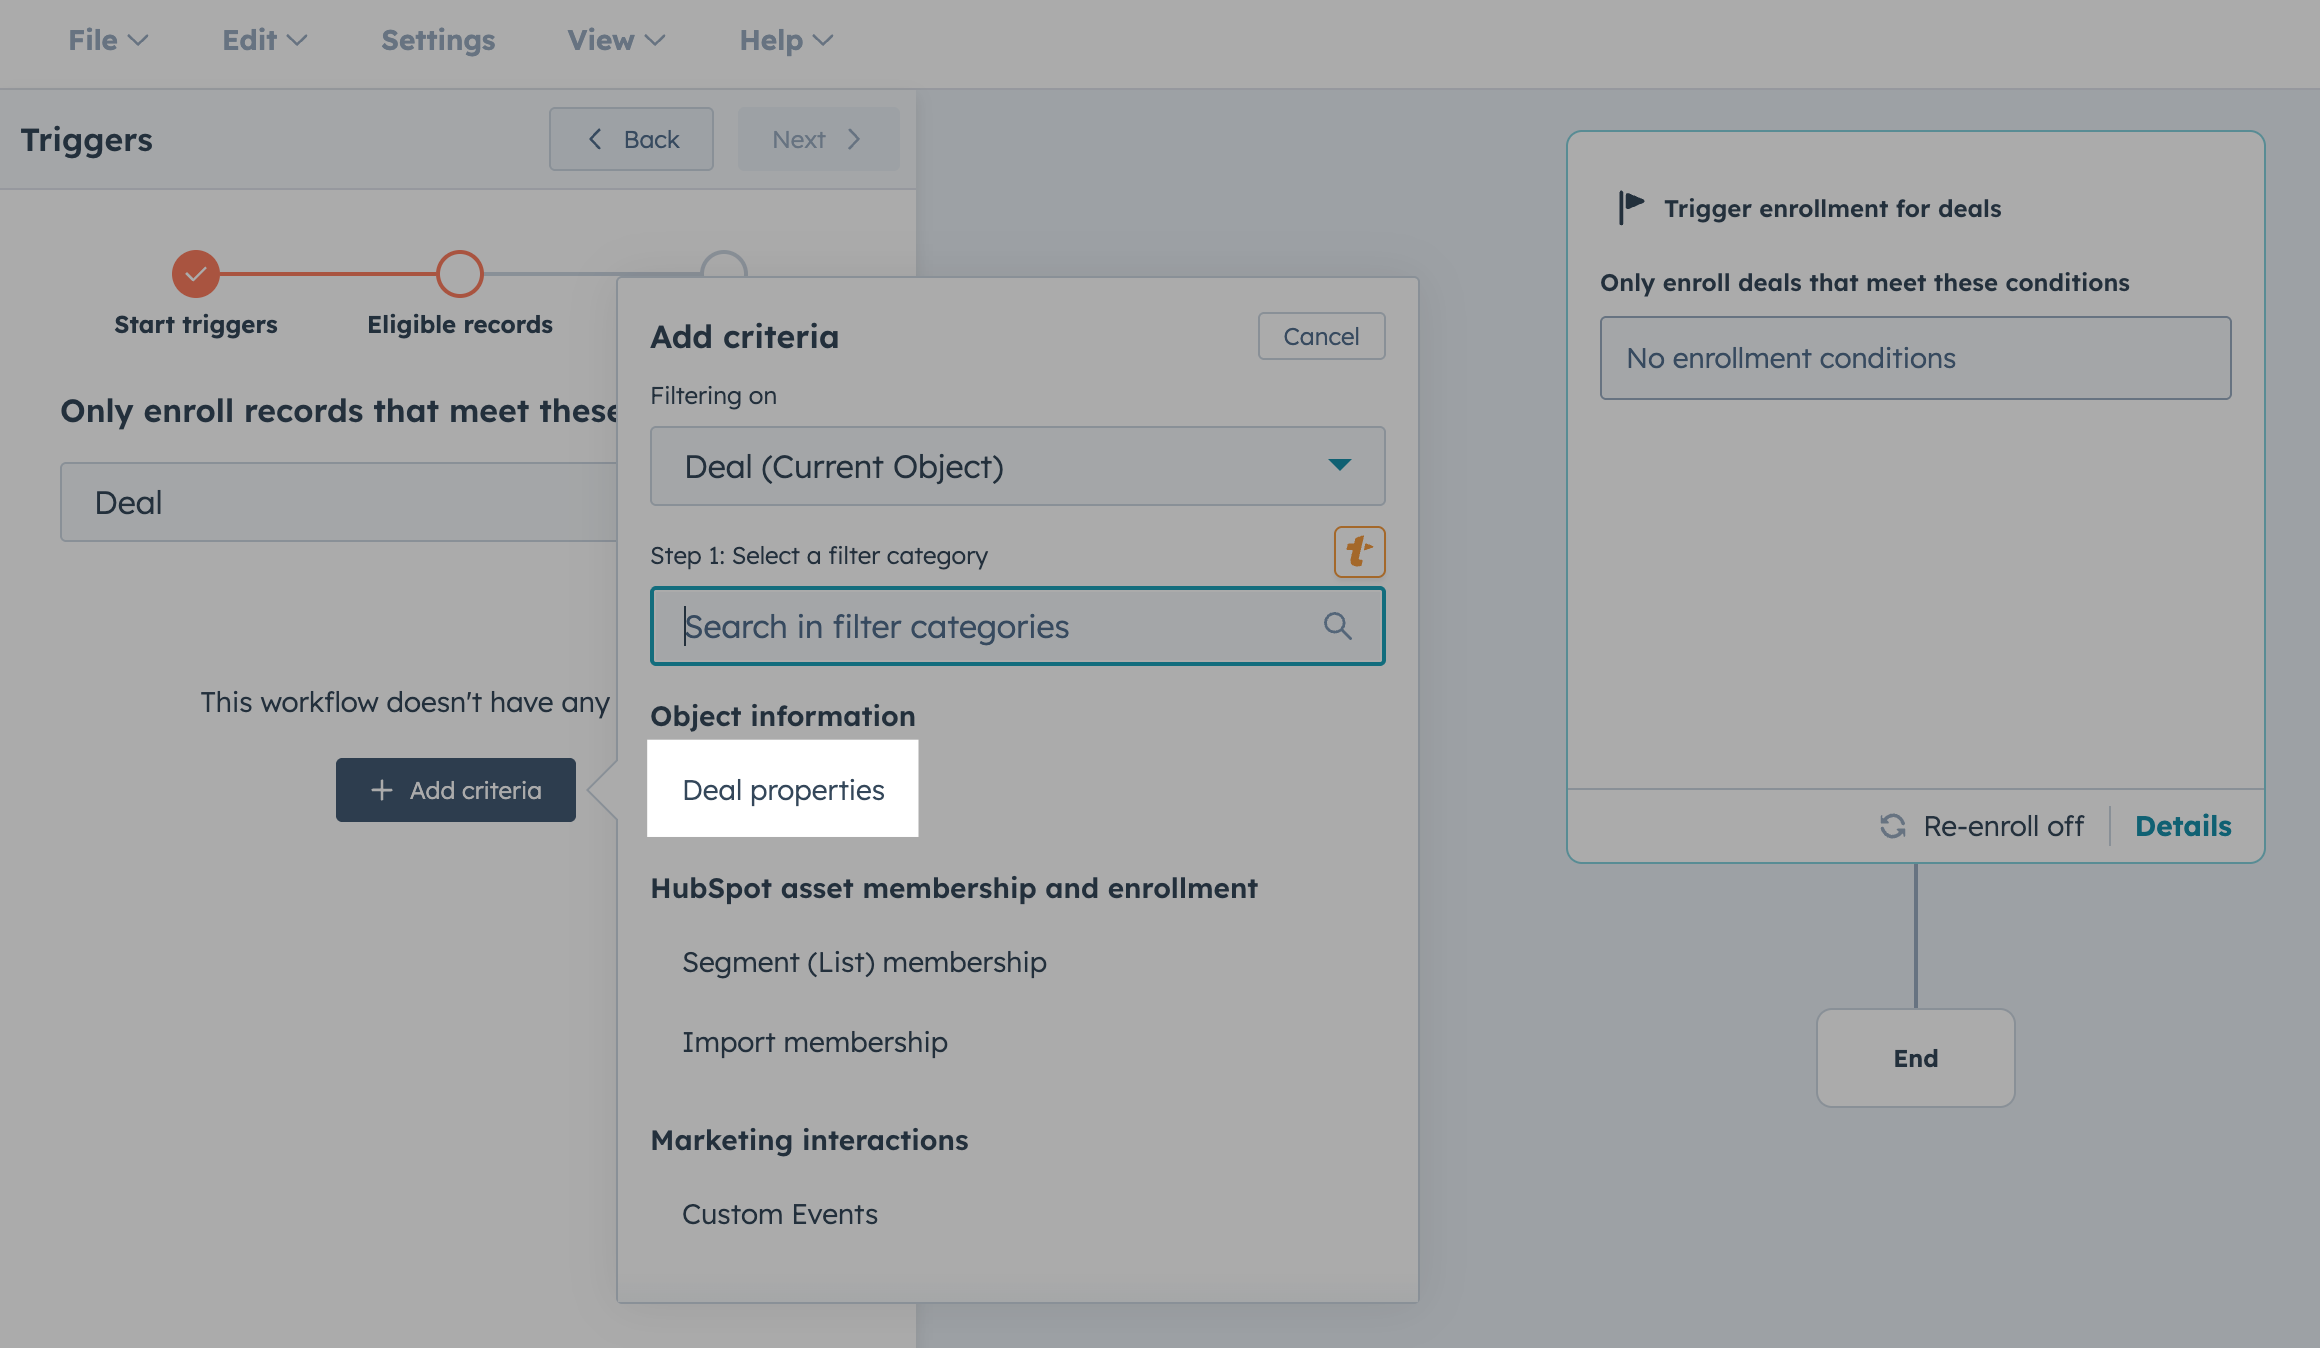Viewport: 2320px width, 1348px height.
Task: Click the magnifier search icon
Action: tap(1337, 626)
